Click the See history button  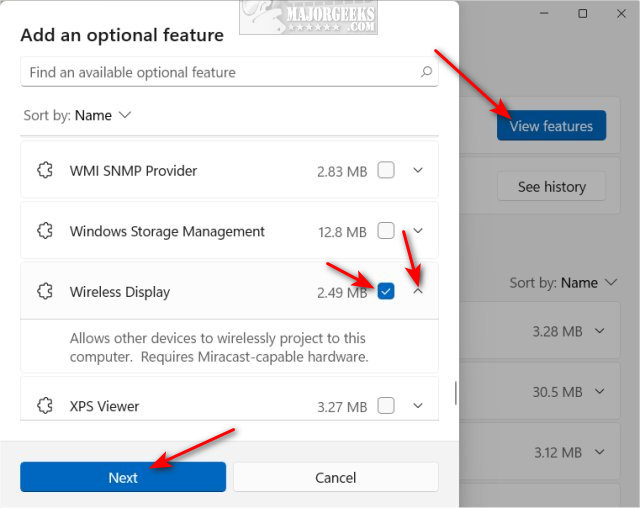pos(551,187)
